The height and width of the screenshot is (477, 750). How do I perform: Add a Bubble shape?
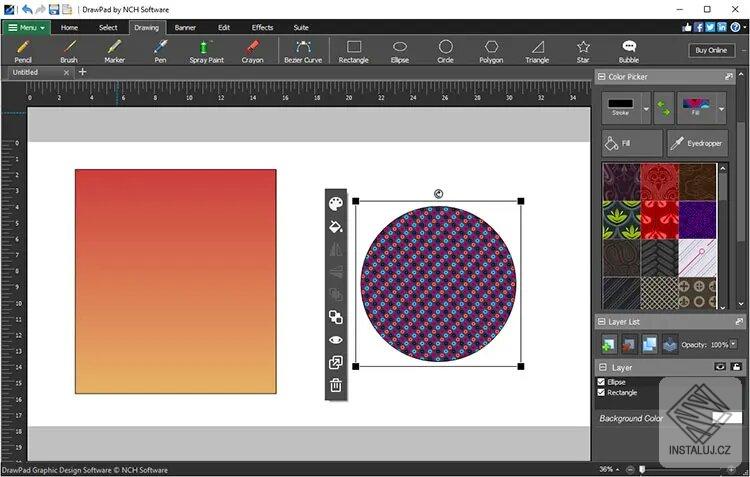pos(628,51)
